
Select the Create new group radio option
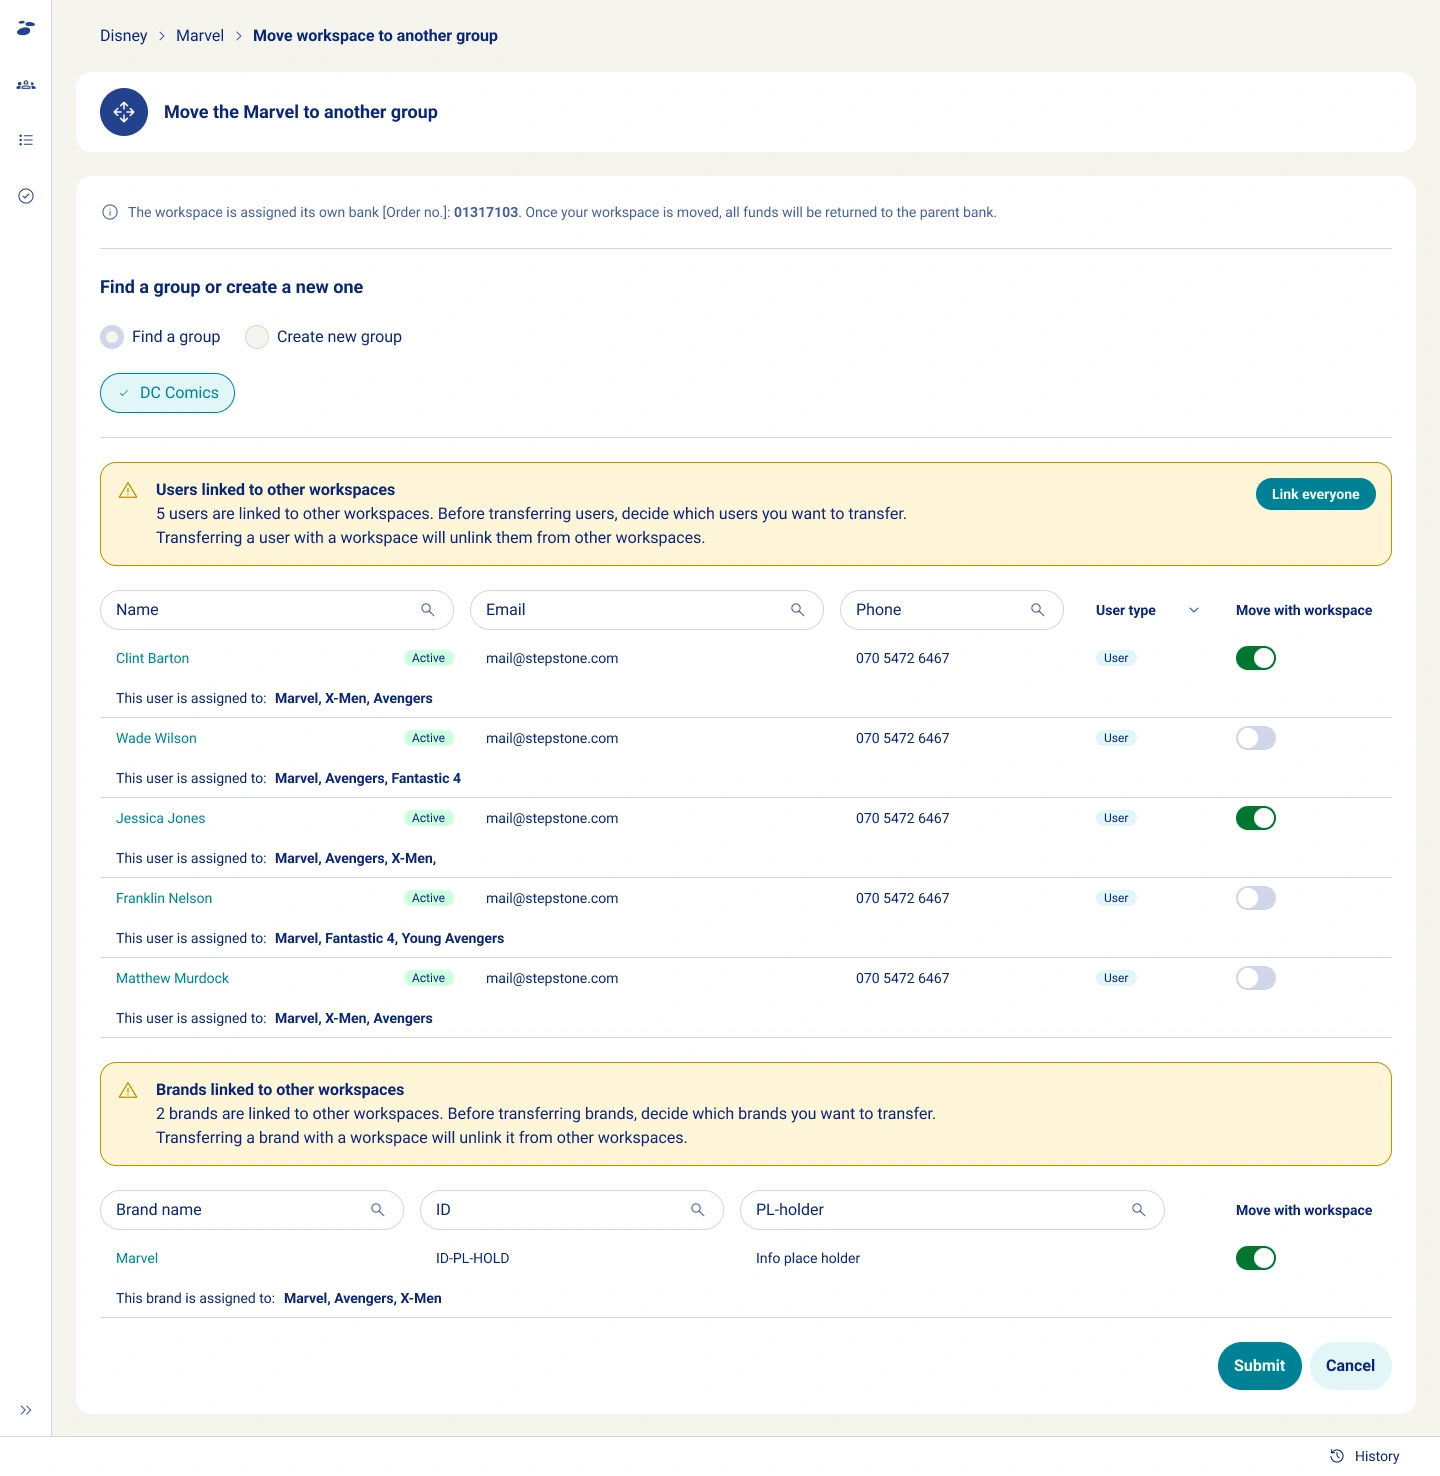pyautogui.click(x=257, y=337)
